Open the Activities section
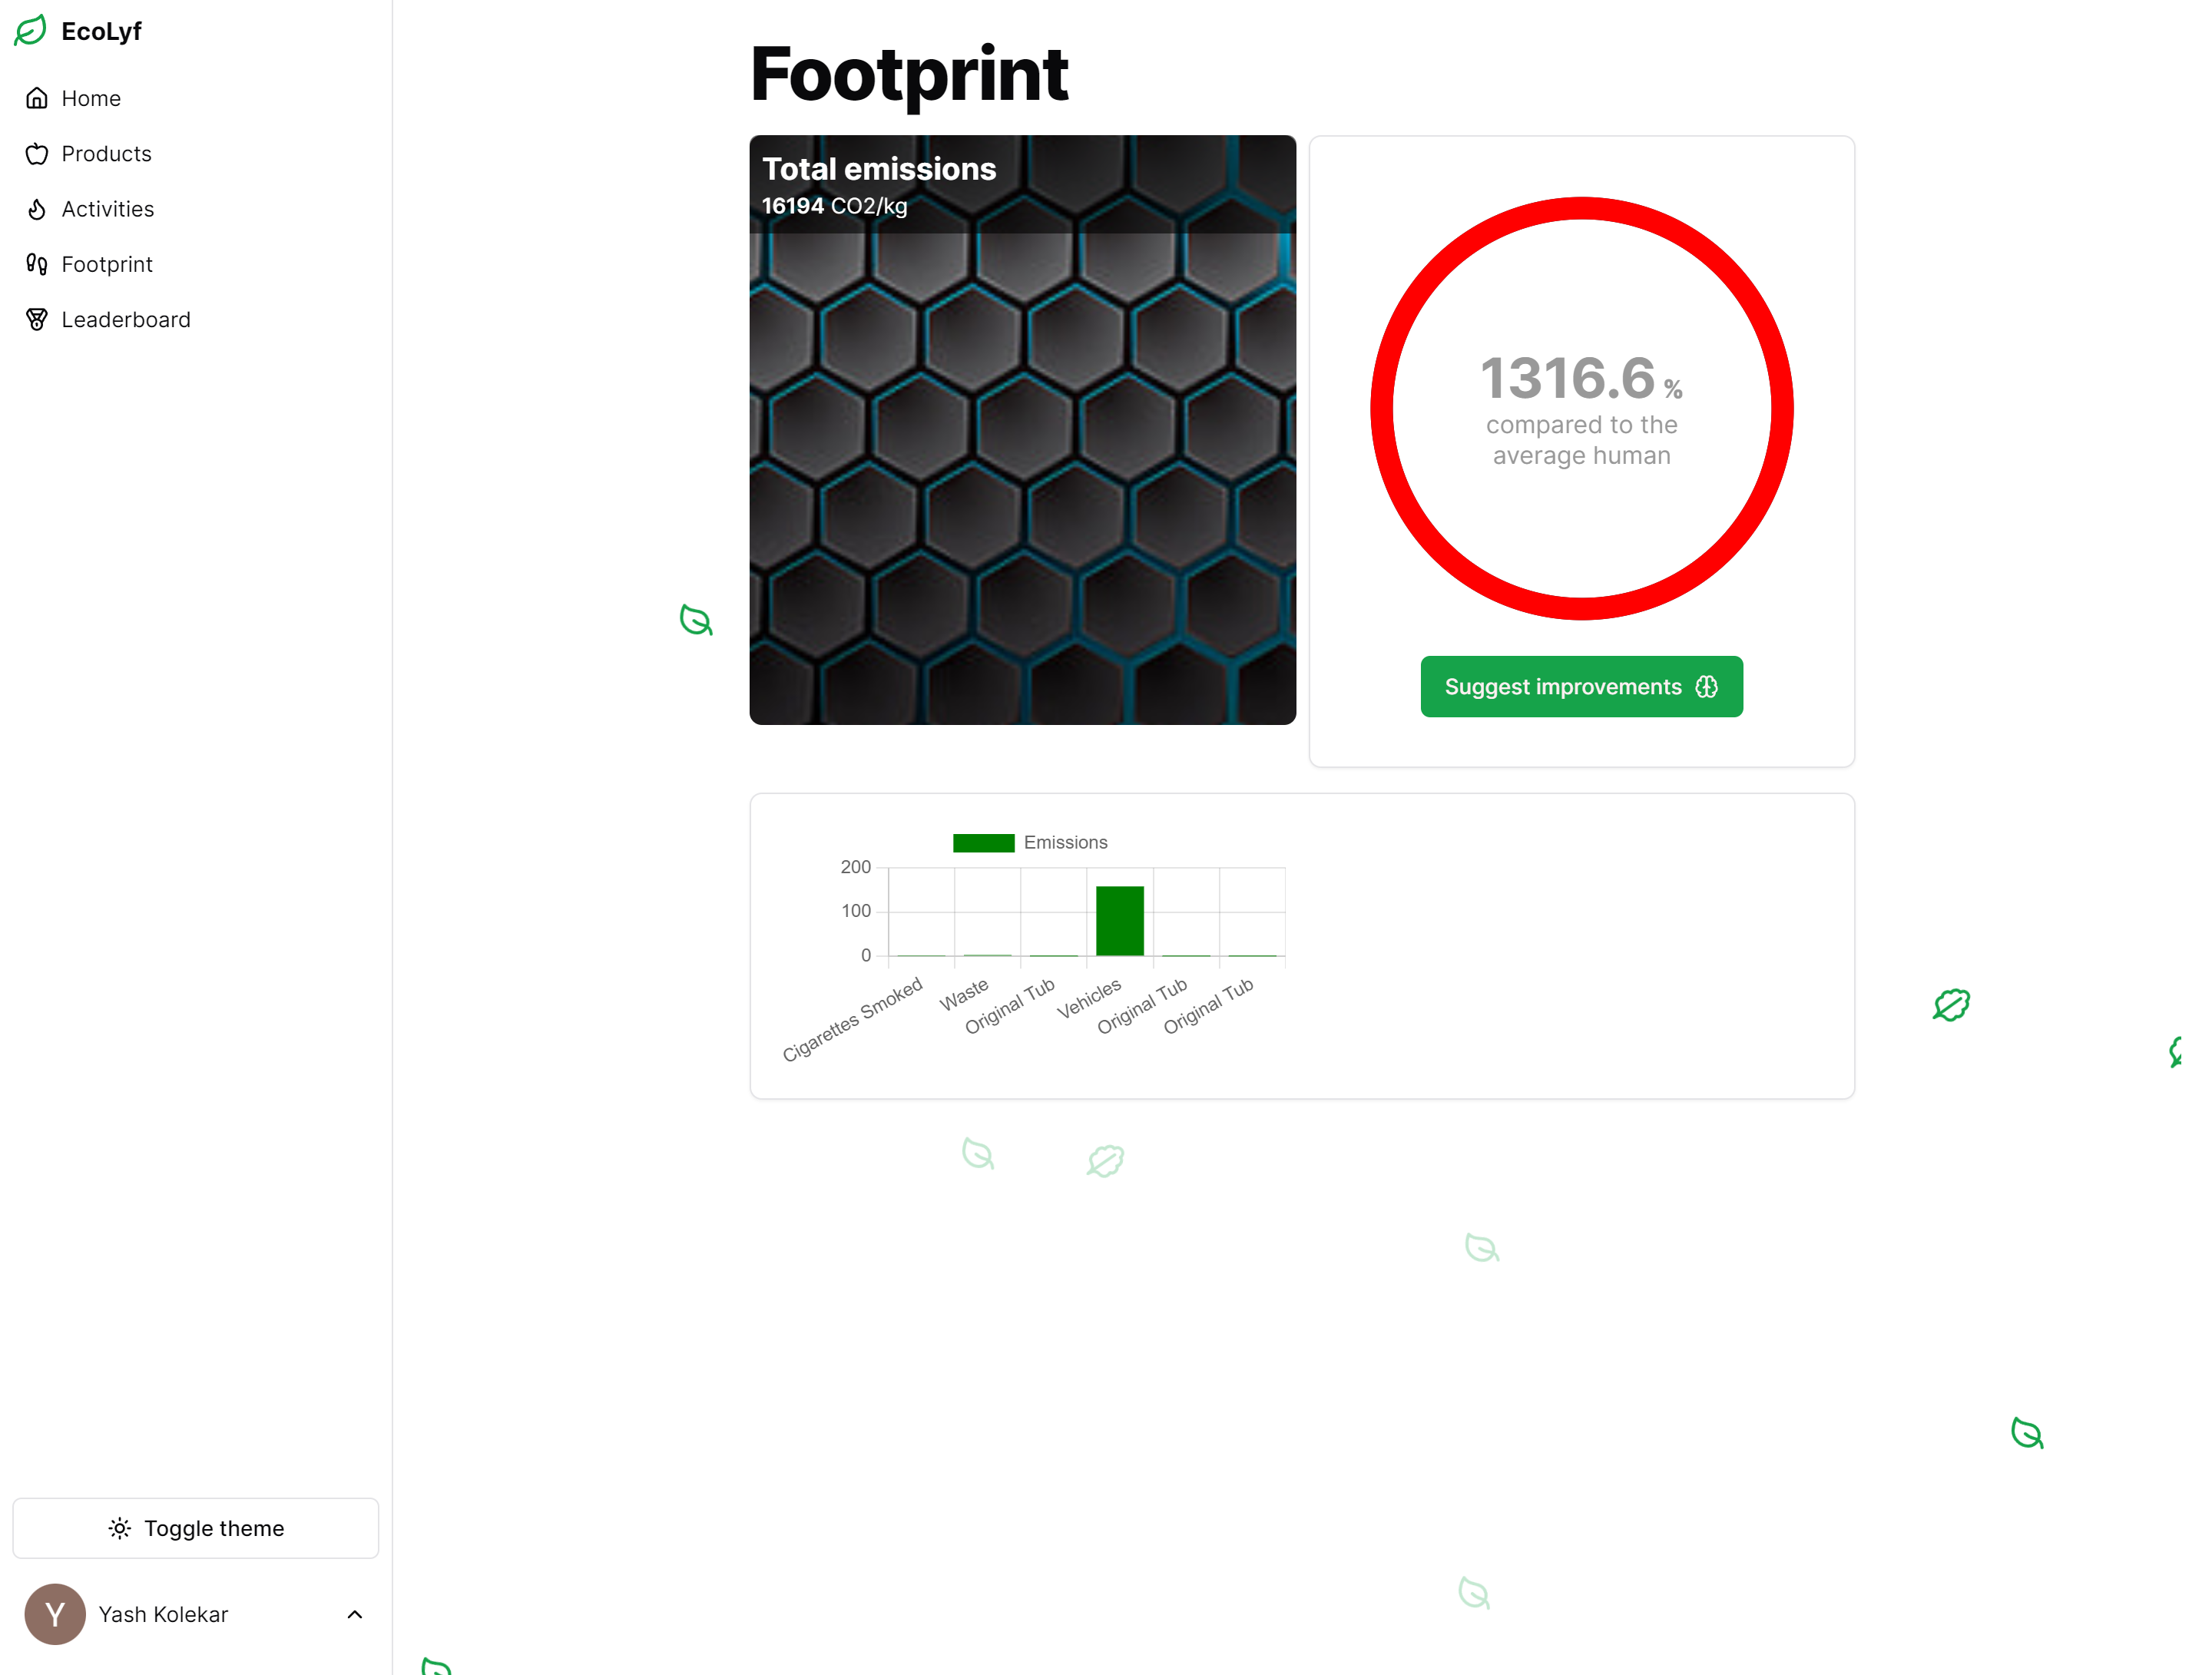 [107, 208]
